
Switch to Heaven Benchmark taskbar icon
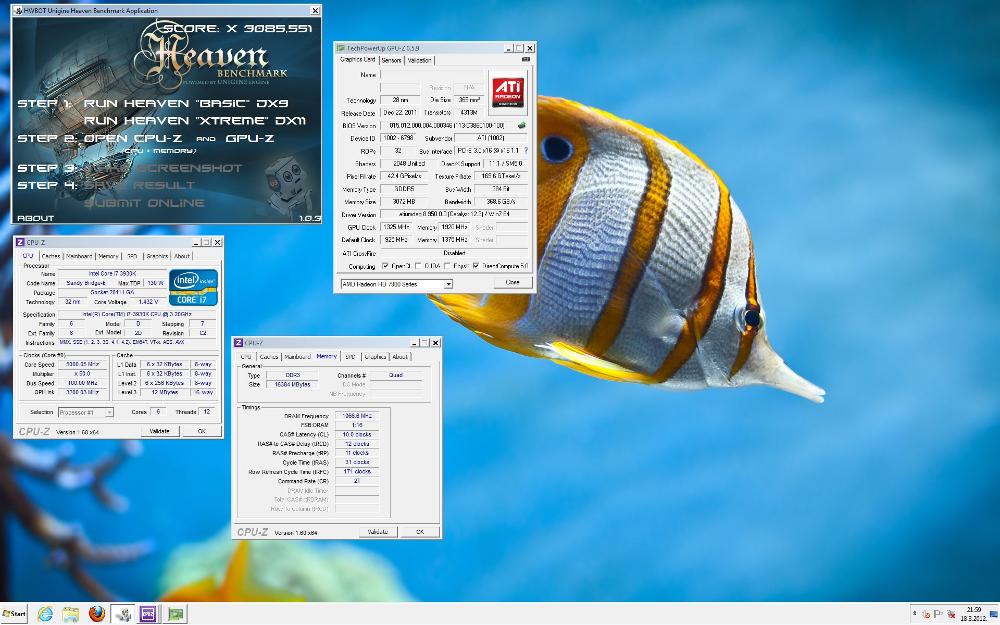123,614
